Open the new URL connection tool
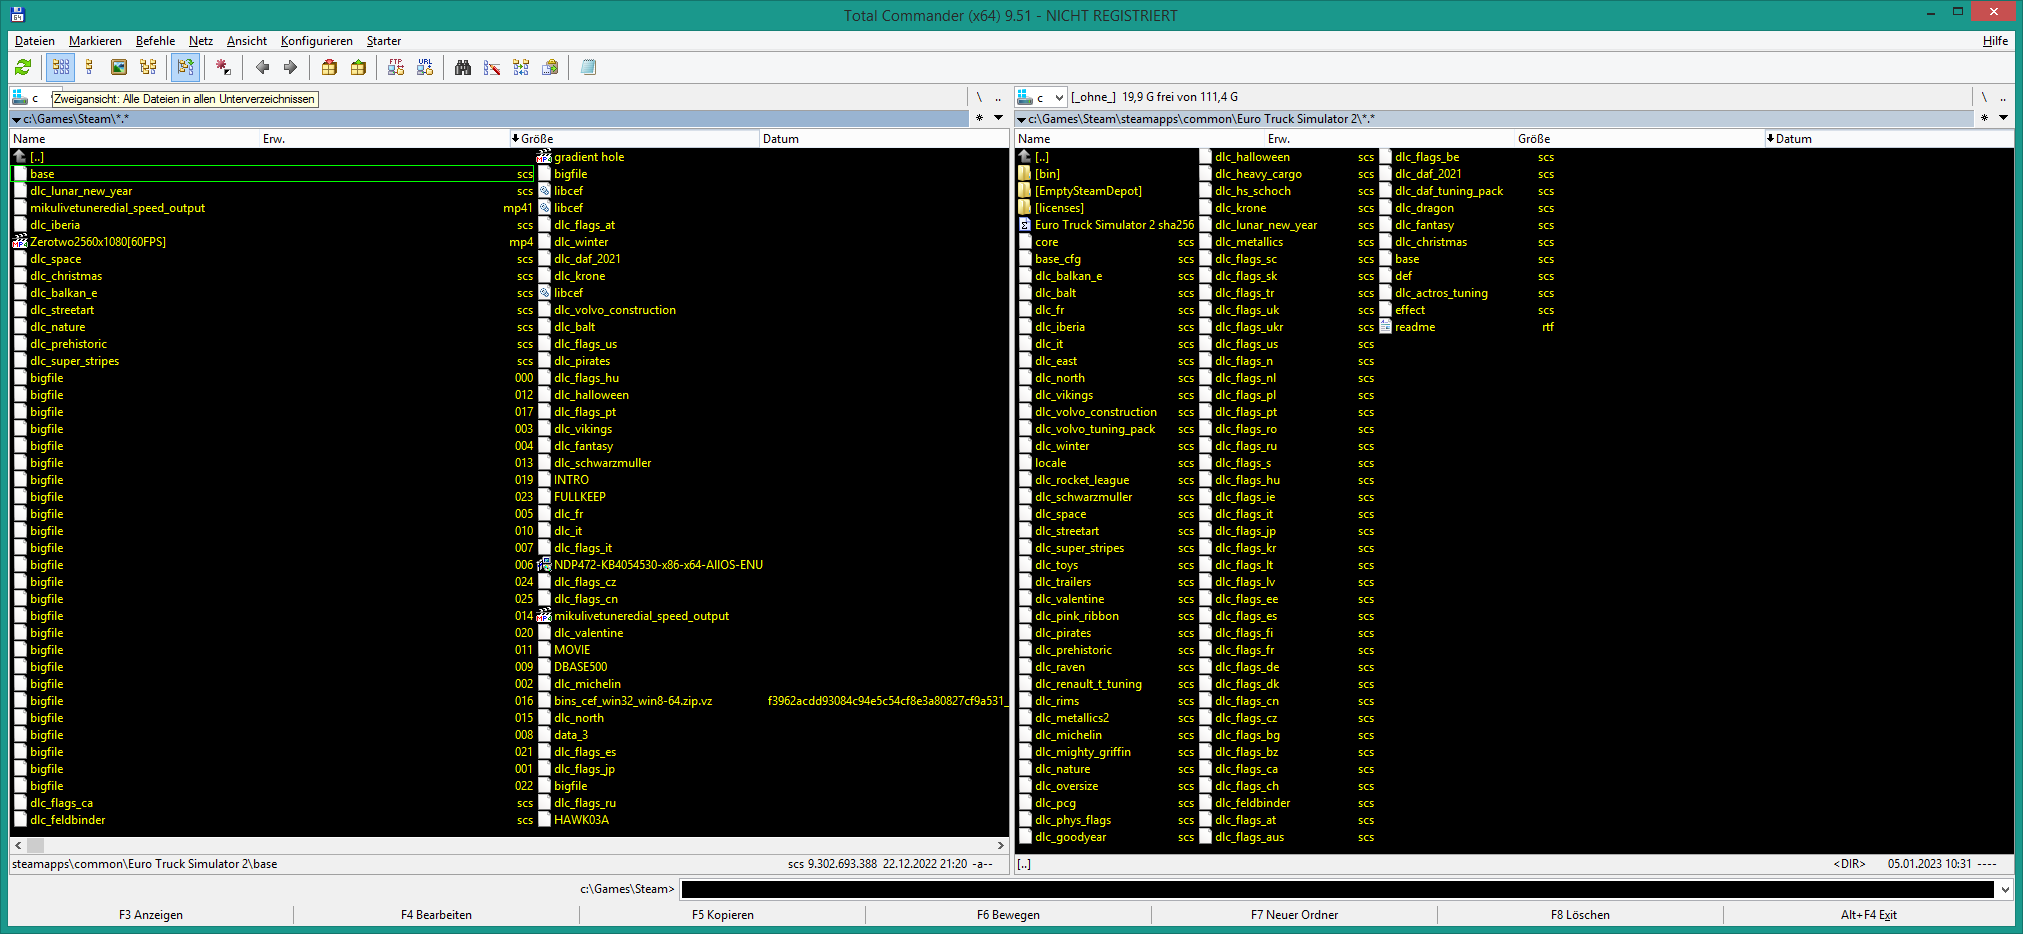Image resolution: width=2023 pixels, height=934 pixels. tap(425, 67)
